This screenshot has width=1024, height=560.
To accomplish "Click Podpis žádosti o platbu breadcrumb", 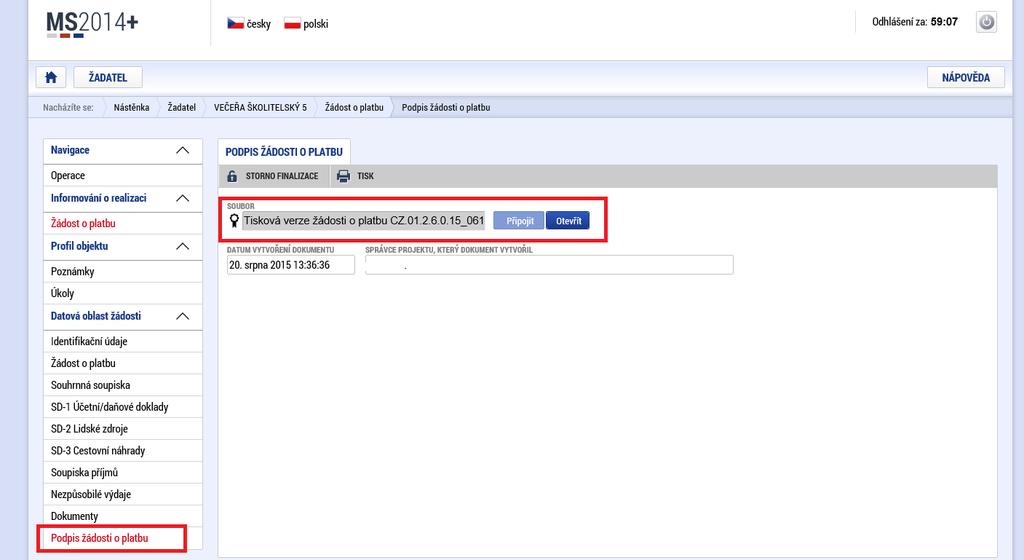I will coord(445,107).
